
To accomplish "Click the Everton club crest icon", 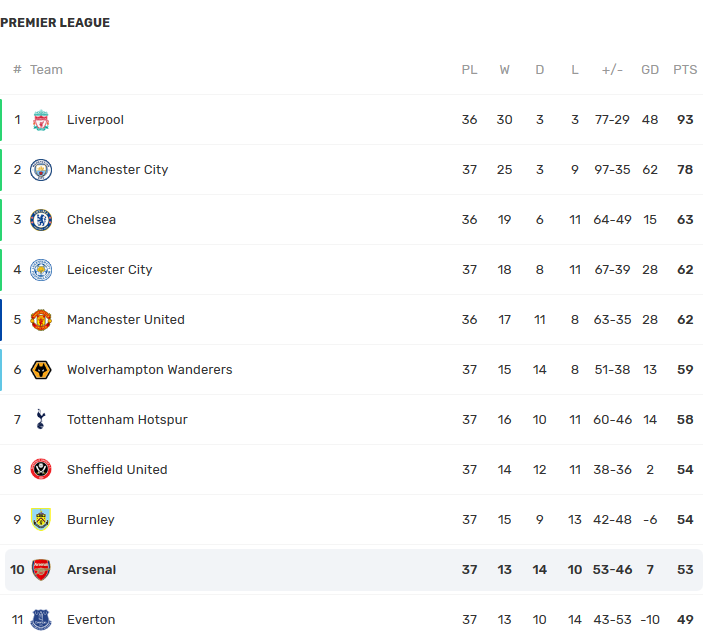I will click(41, 620).
